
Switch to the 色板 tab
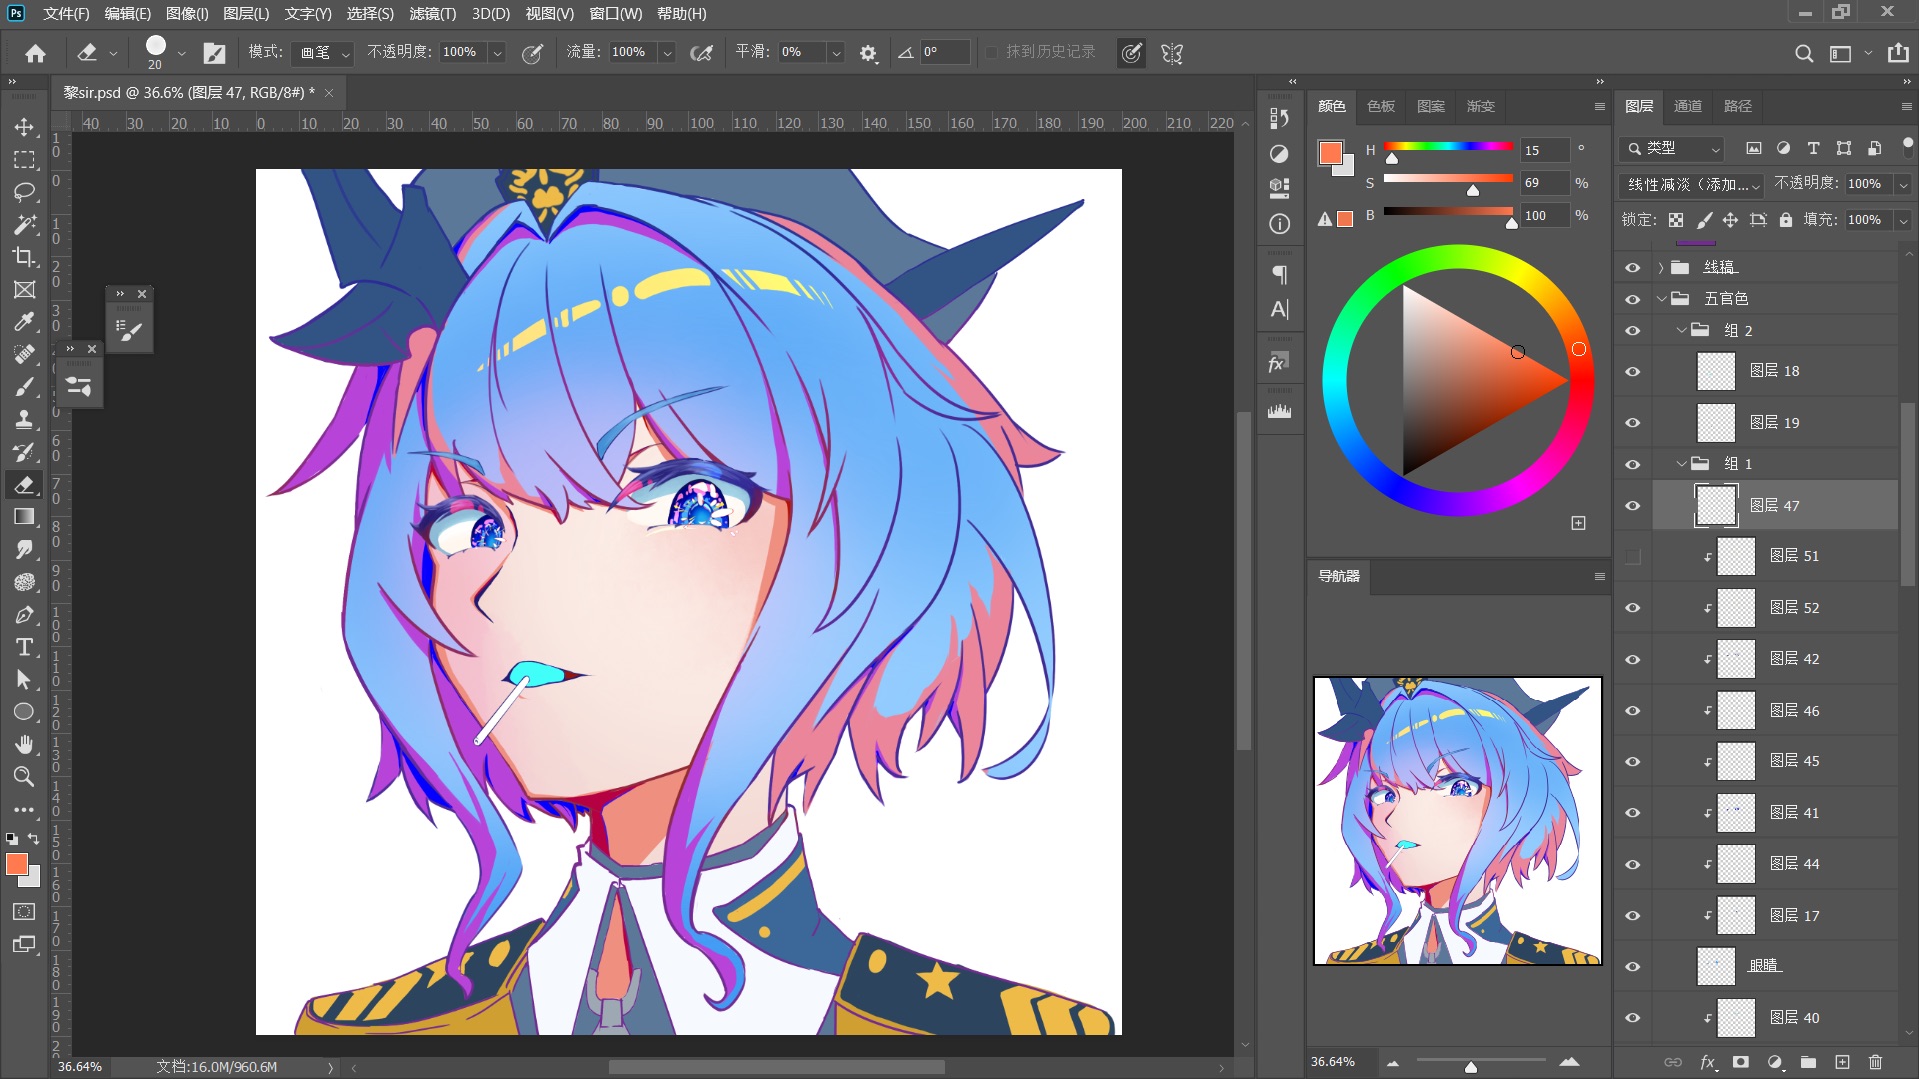pos(1381,106)
